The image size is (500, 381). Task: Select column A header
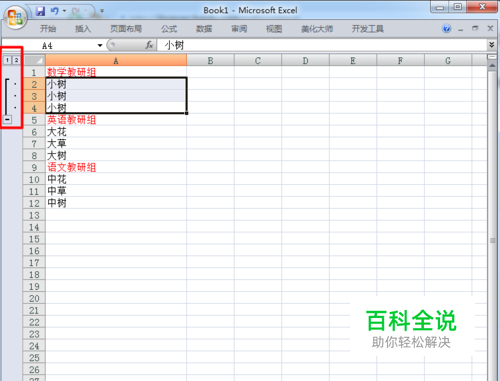[116, 61]
